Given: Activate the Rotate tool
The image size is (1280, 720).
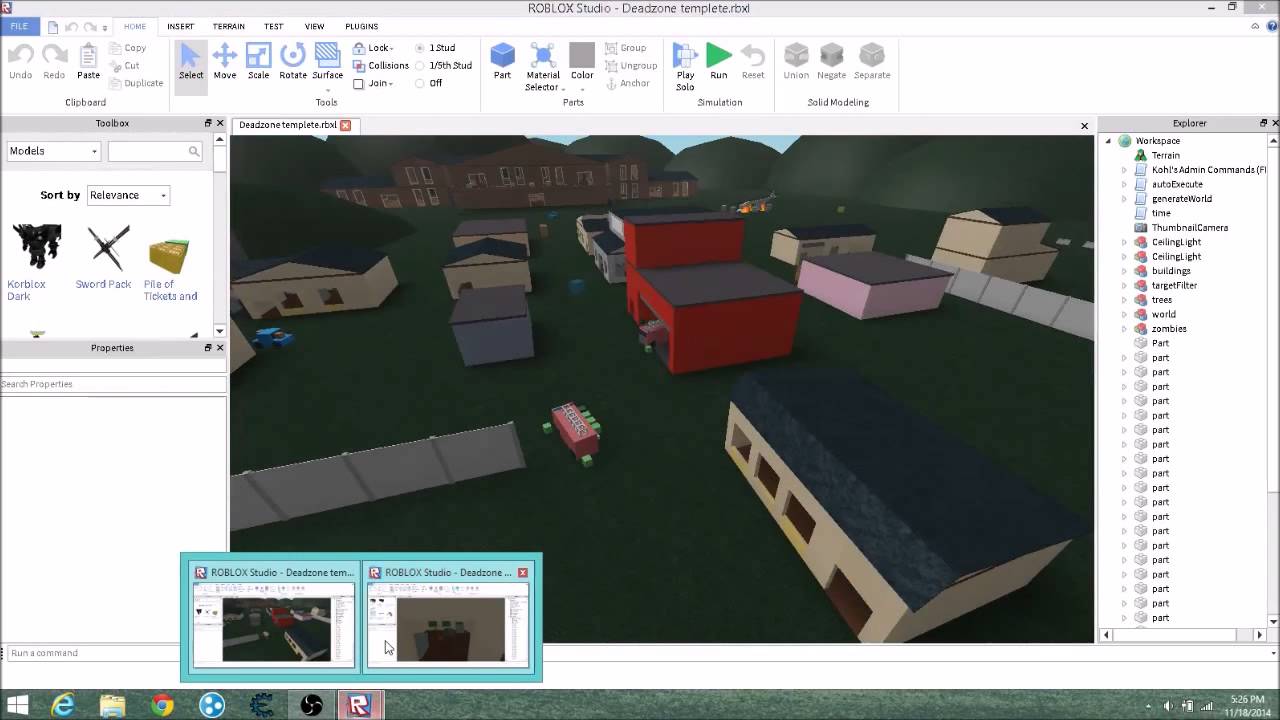Looking at the screenshot, I should [293, 62].
